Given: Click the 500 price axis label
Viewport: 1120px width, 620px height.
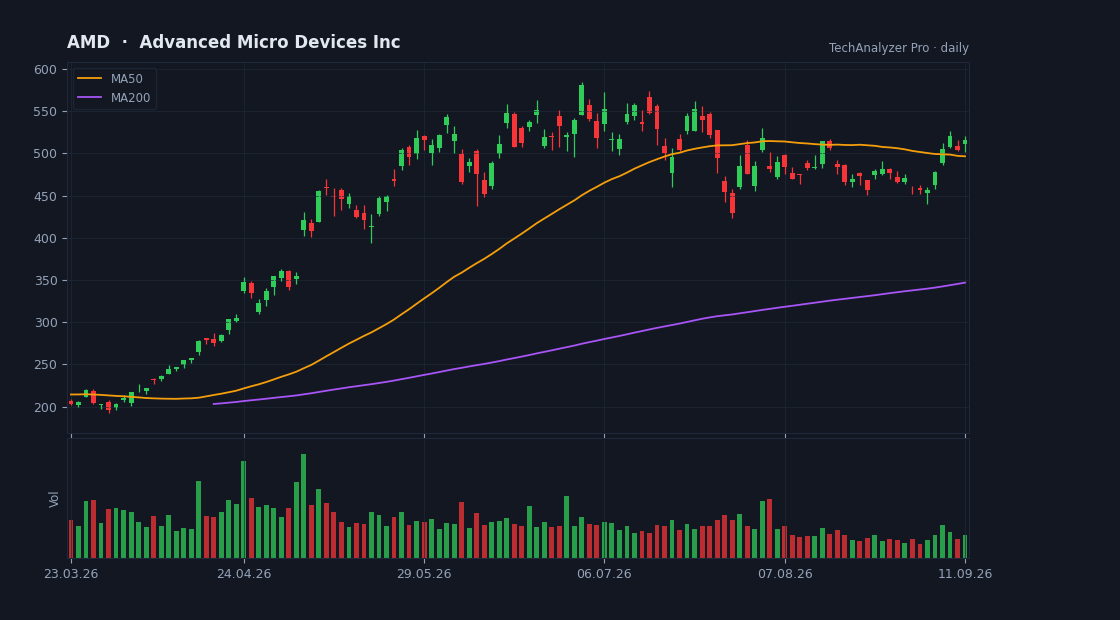Looking at the screenshot, I should pyautogui.click(x=45, y=154).
